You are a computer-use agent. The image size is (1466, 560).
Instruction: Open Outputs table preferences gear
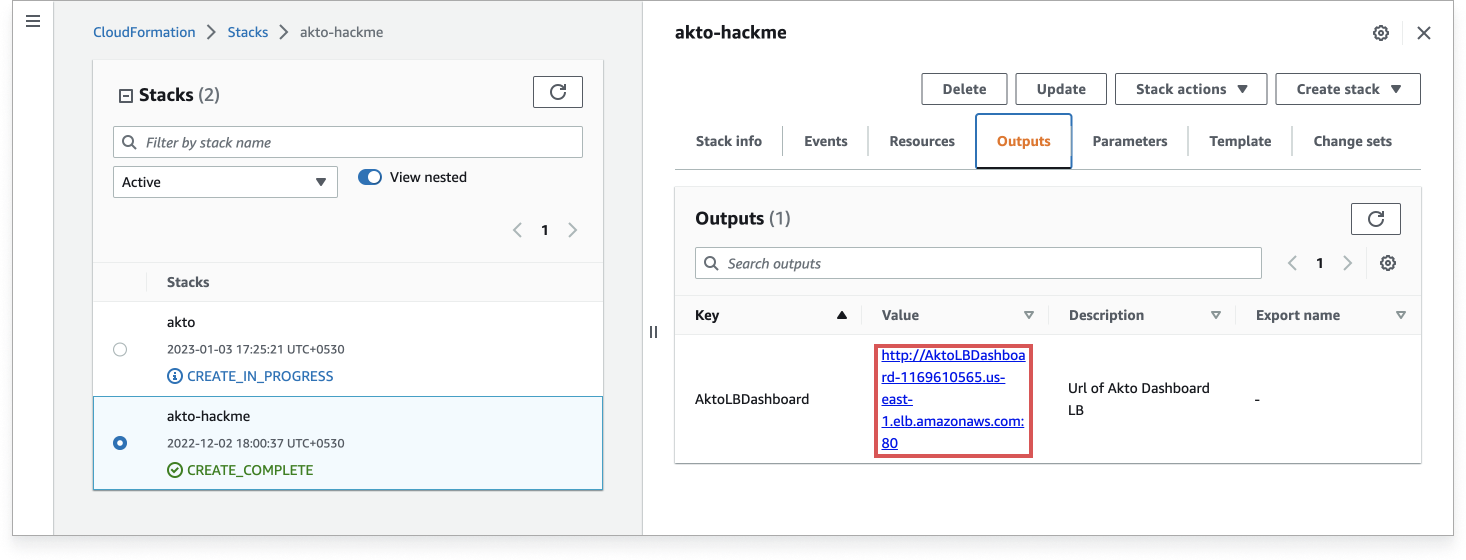pos(1387,263)
